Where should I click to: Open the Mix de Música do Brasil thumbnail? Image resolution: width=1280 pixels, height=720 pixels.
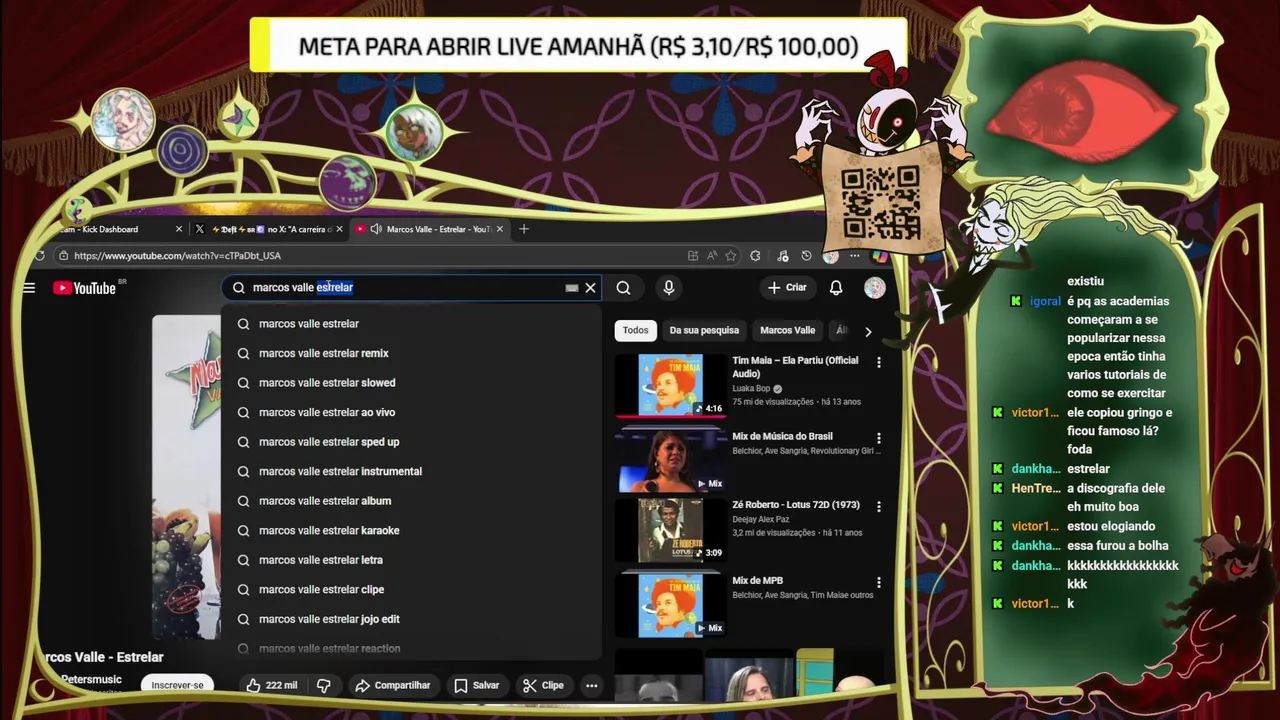coord(671,461)
